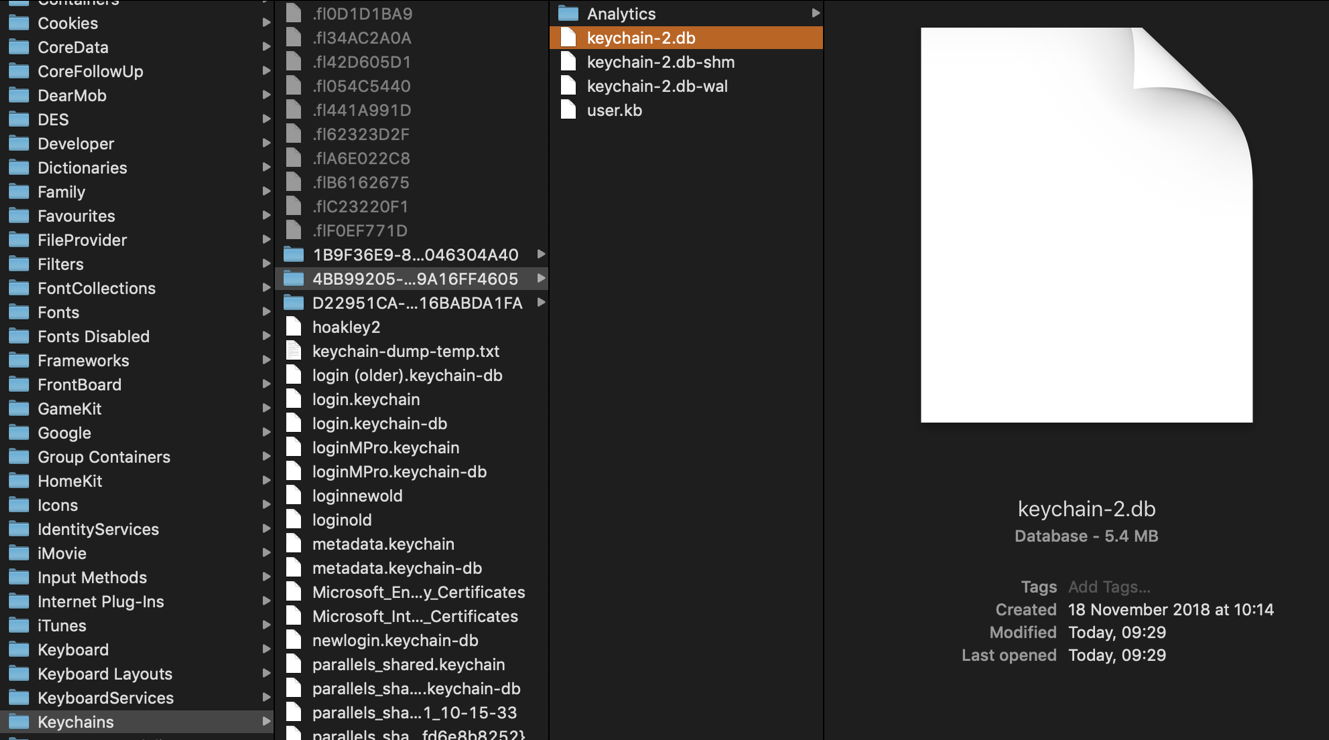
Task: Select the Analytics folder icon
Action: click(568, 13)
